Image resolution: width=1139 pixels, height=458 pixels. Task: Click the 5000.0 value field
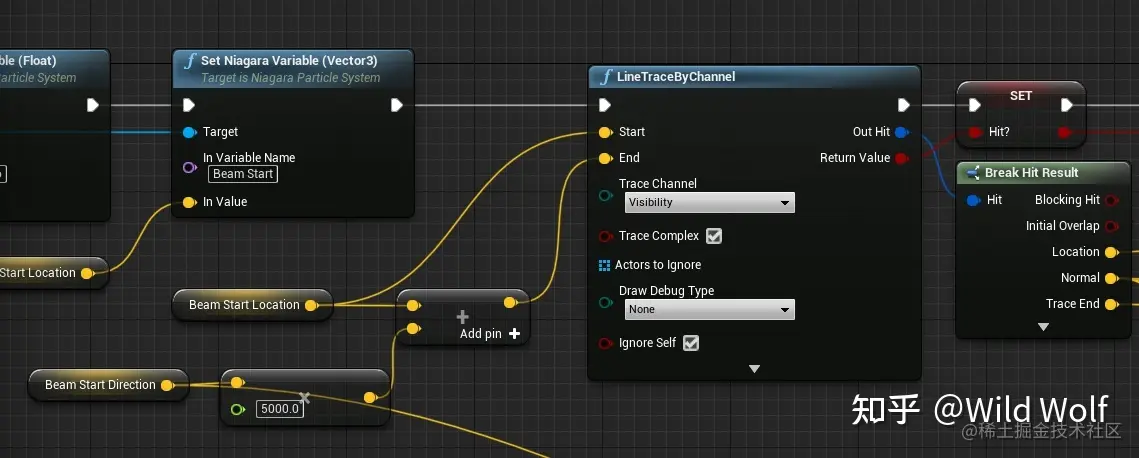pos(280,409)
